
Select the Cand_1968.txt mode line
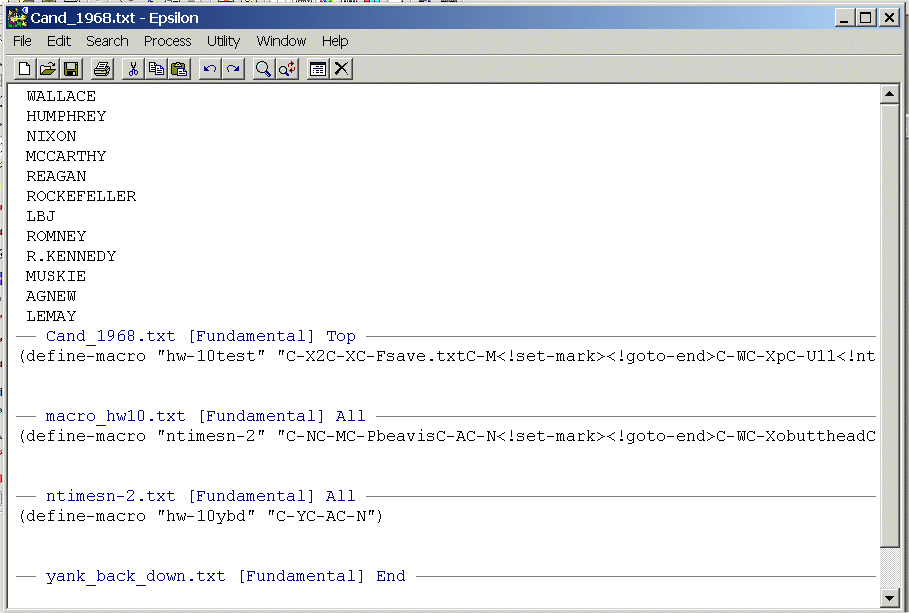point(200,336)
